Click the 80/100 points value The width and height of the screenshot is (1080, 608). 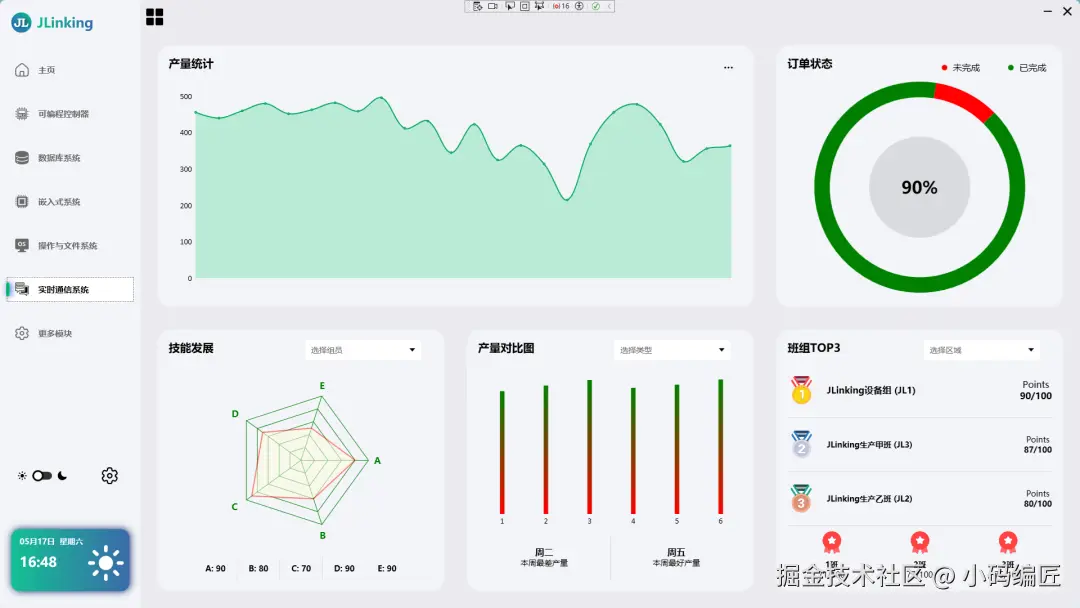pos(1038,504)
